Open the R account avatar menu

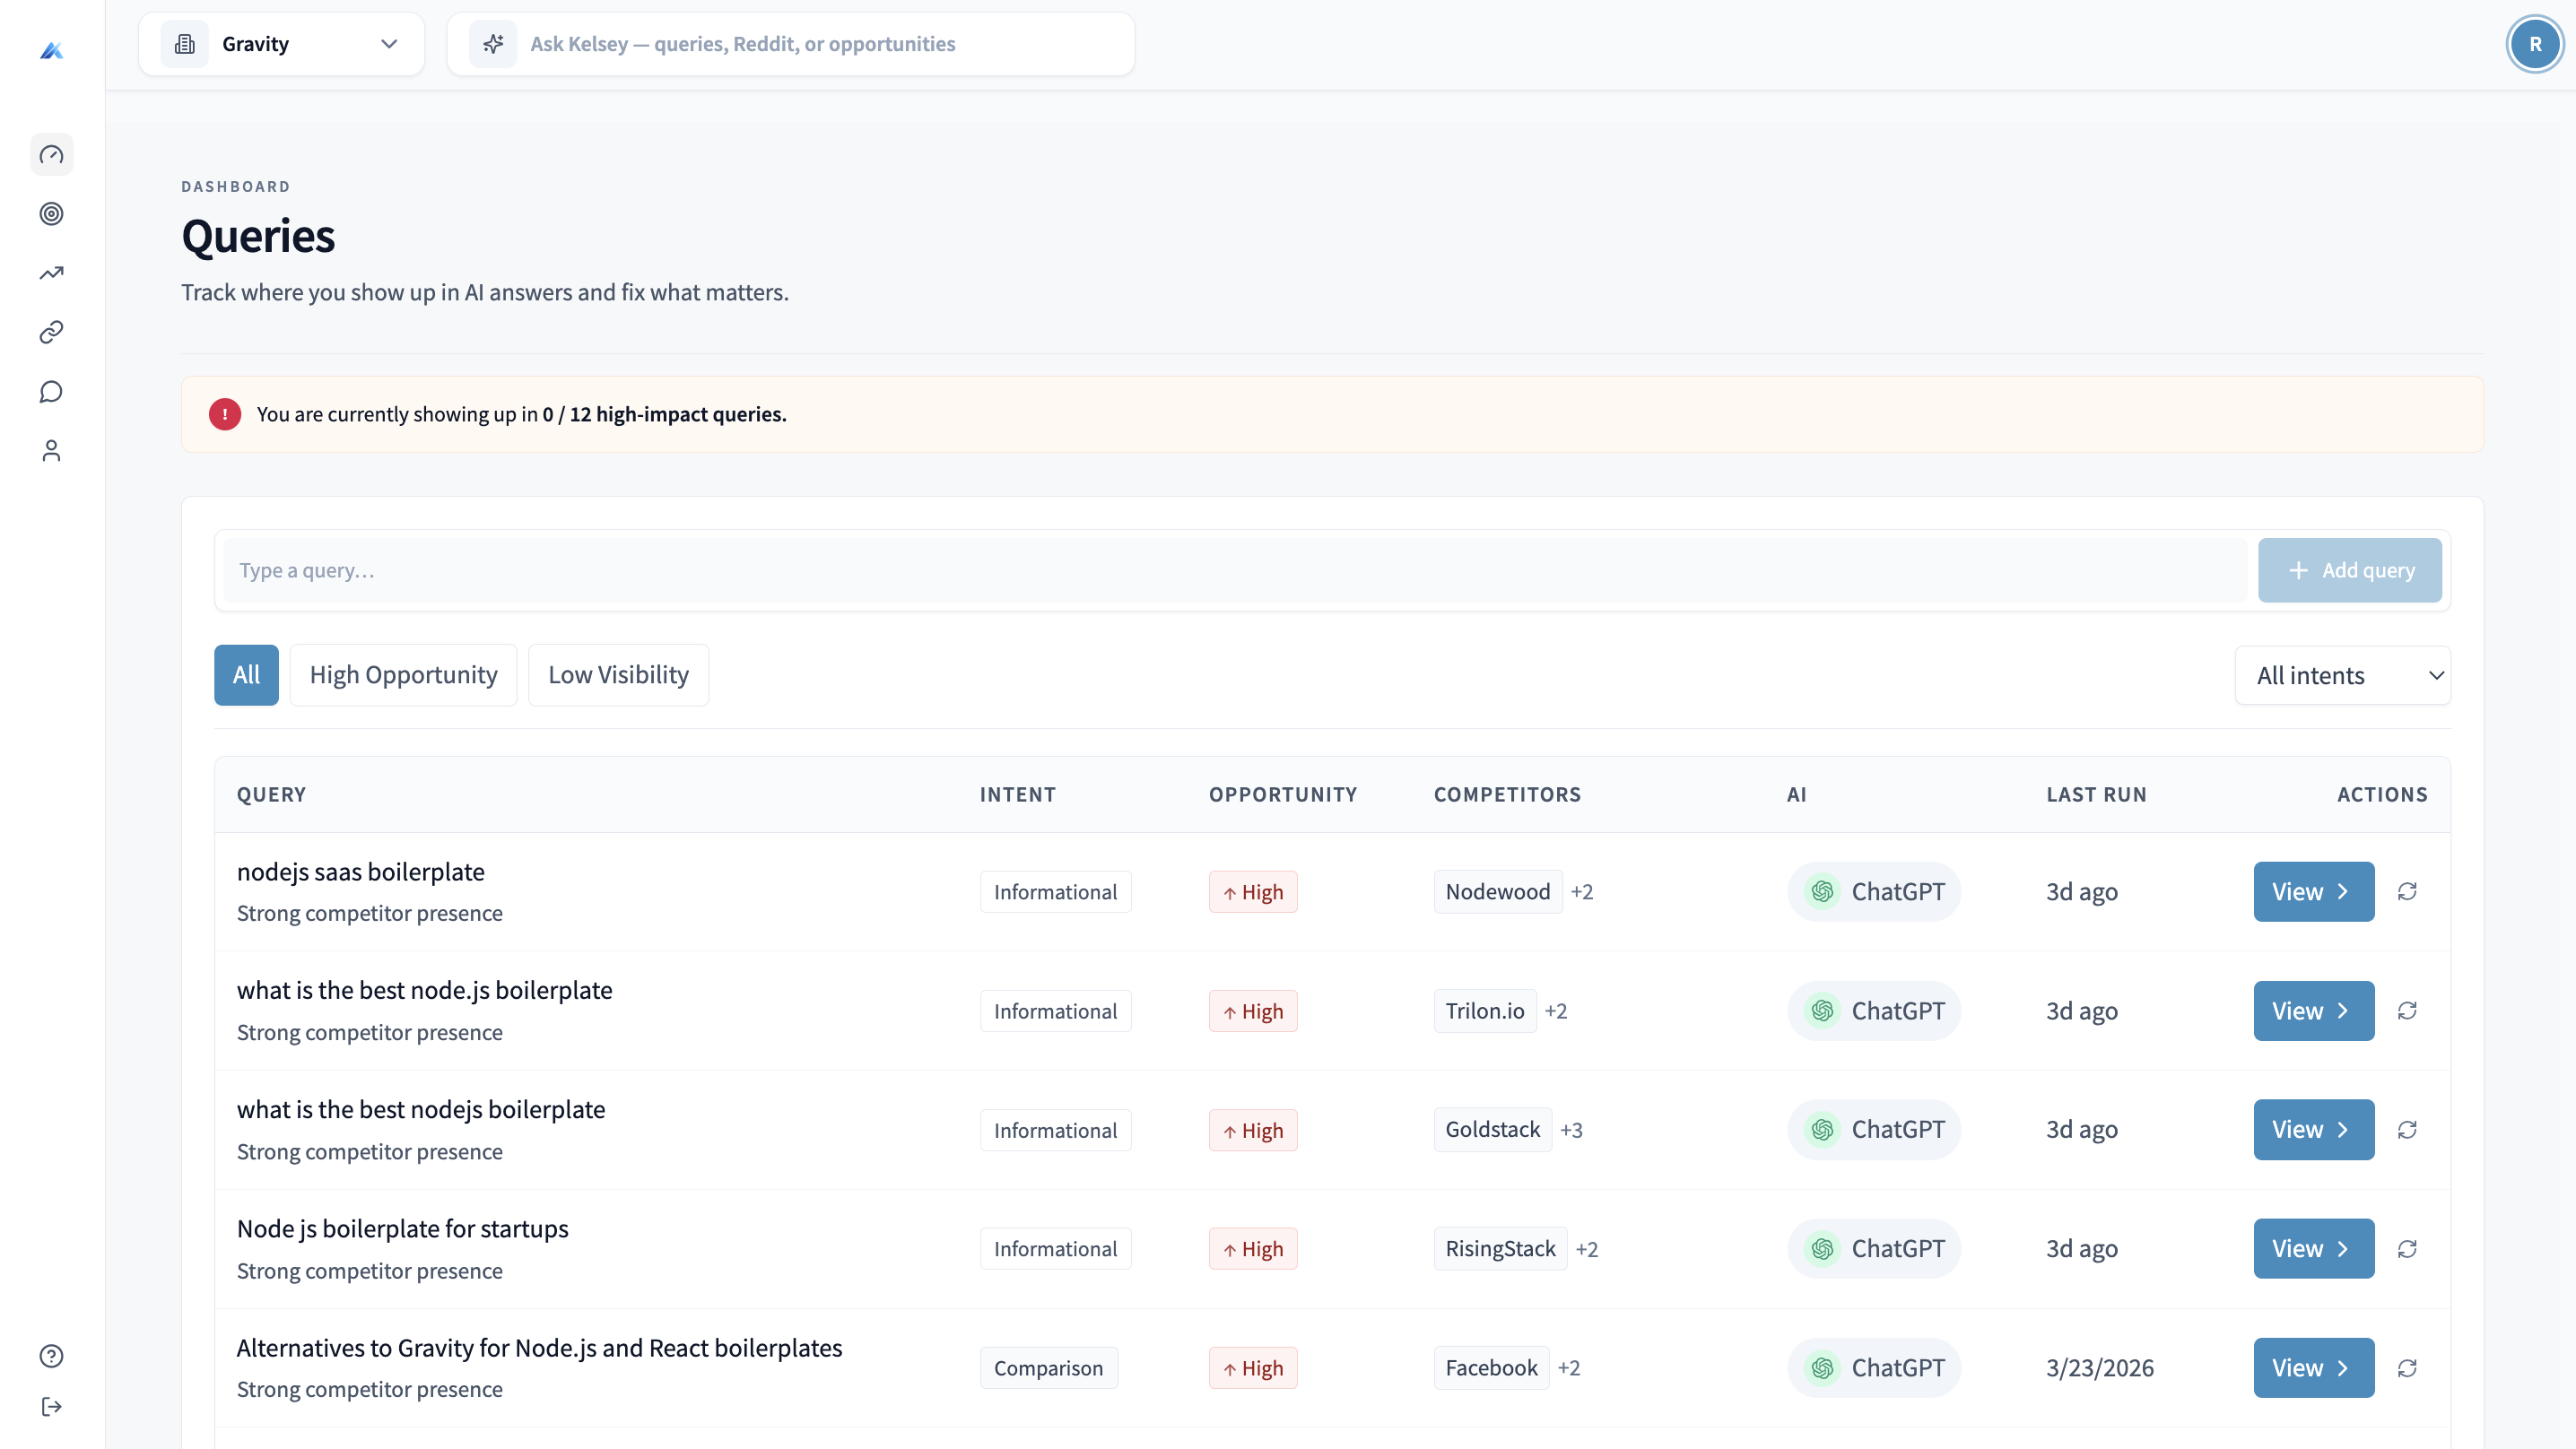[x=2535, y=43]
